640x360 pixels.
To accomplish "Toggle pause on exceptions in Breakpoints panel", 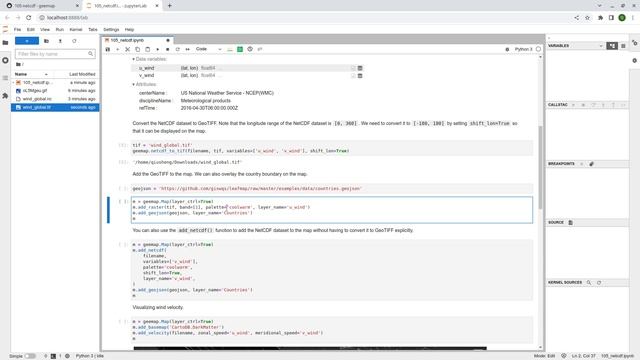I will [x=581, y=164].
